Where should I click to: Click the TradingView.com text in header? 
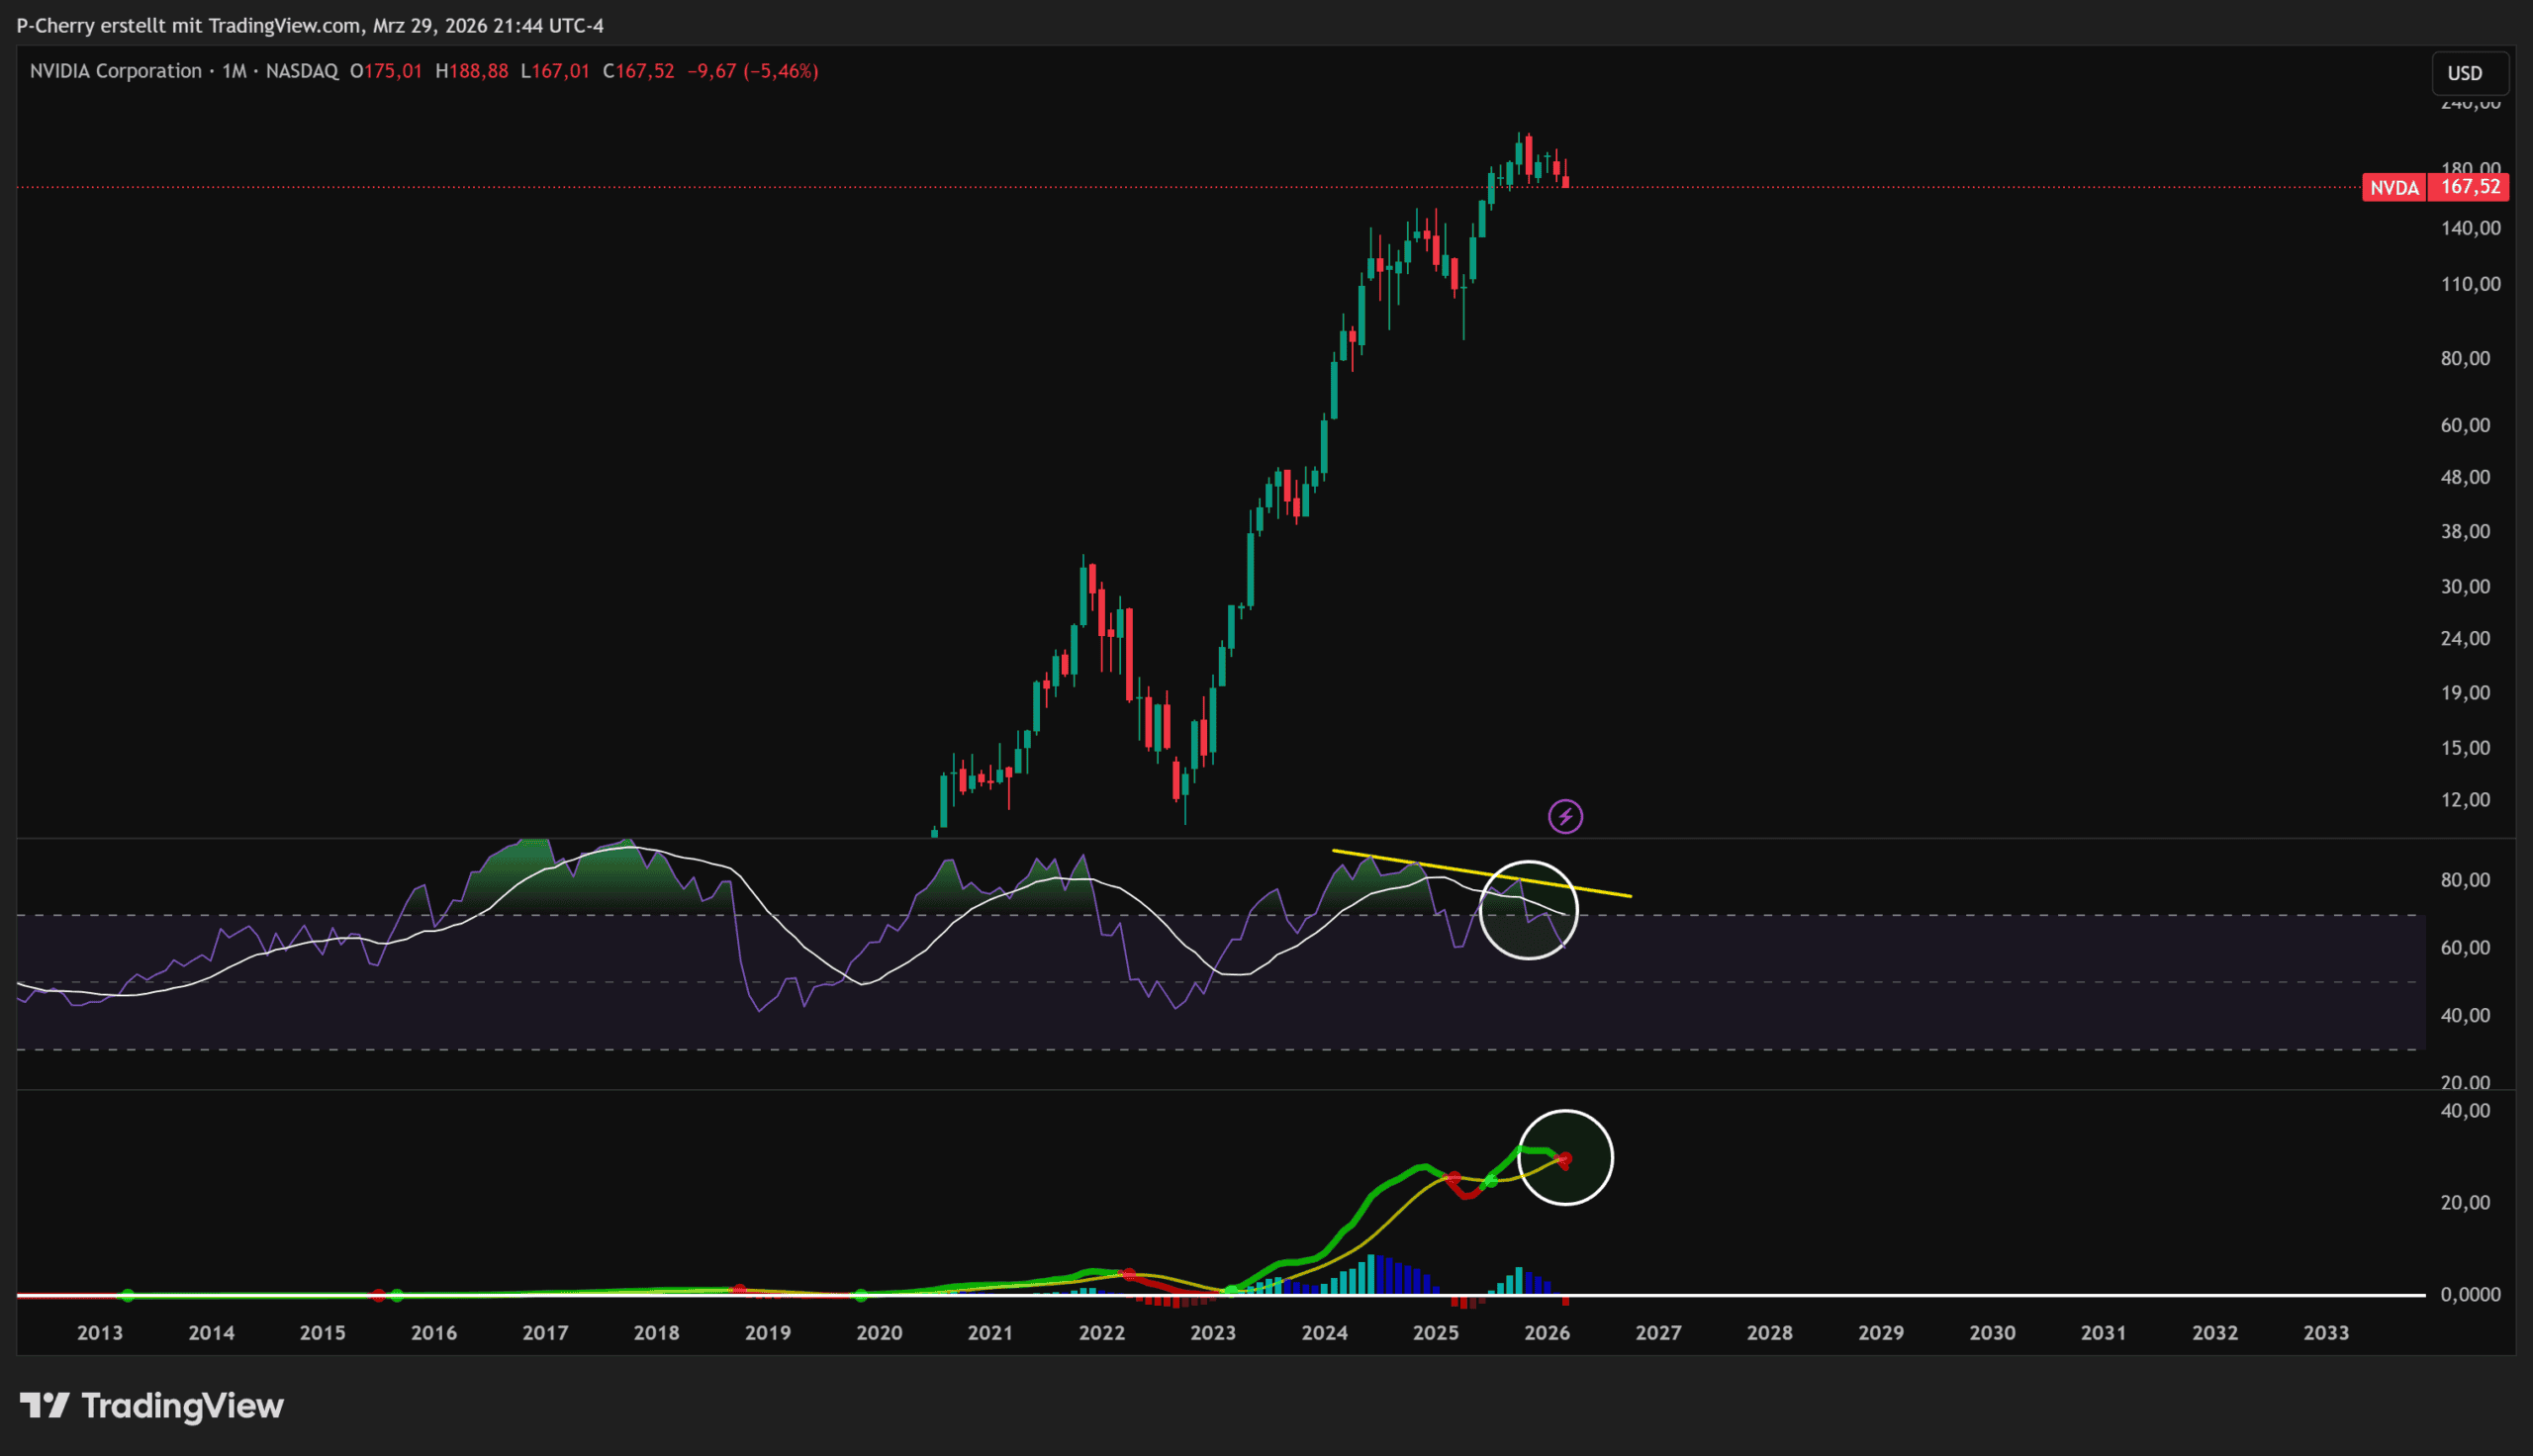coord(284,25)
